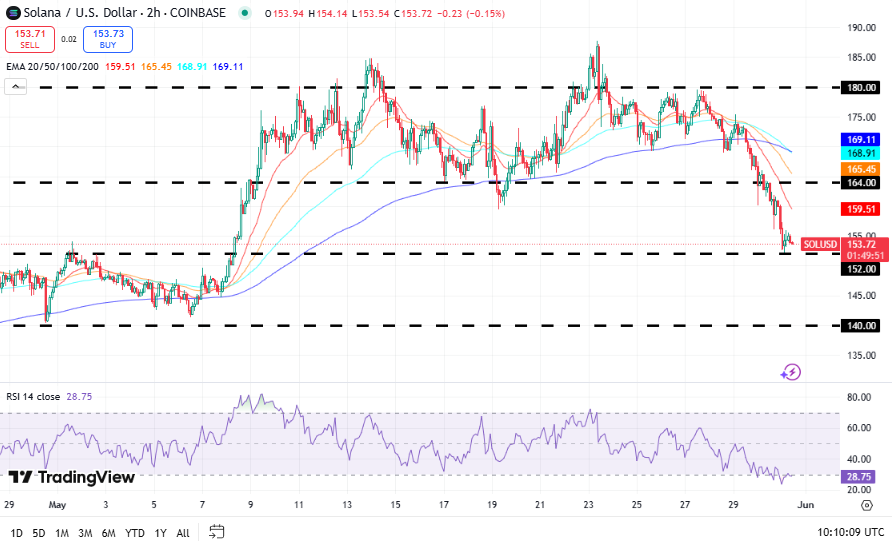The image size is (892, 543).
Task: Click the 164.00 price level label
Action: (861, 183)
